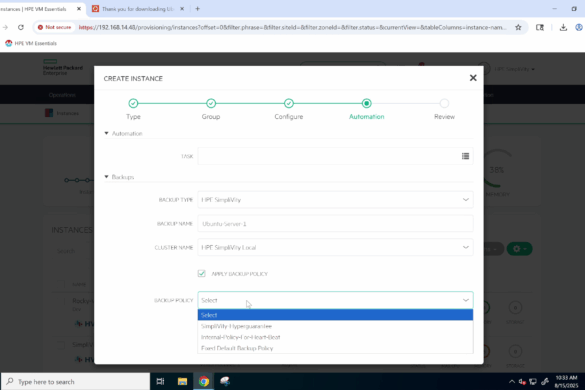Open HPE VM Essentials bookmark
The height and width of the screenshot is (390, 585).
click(x=31, y=43)
